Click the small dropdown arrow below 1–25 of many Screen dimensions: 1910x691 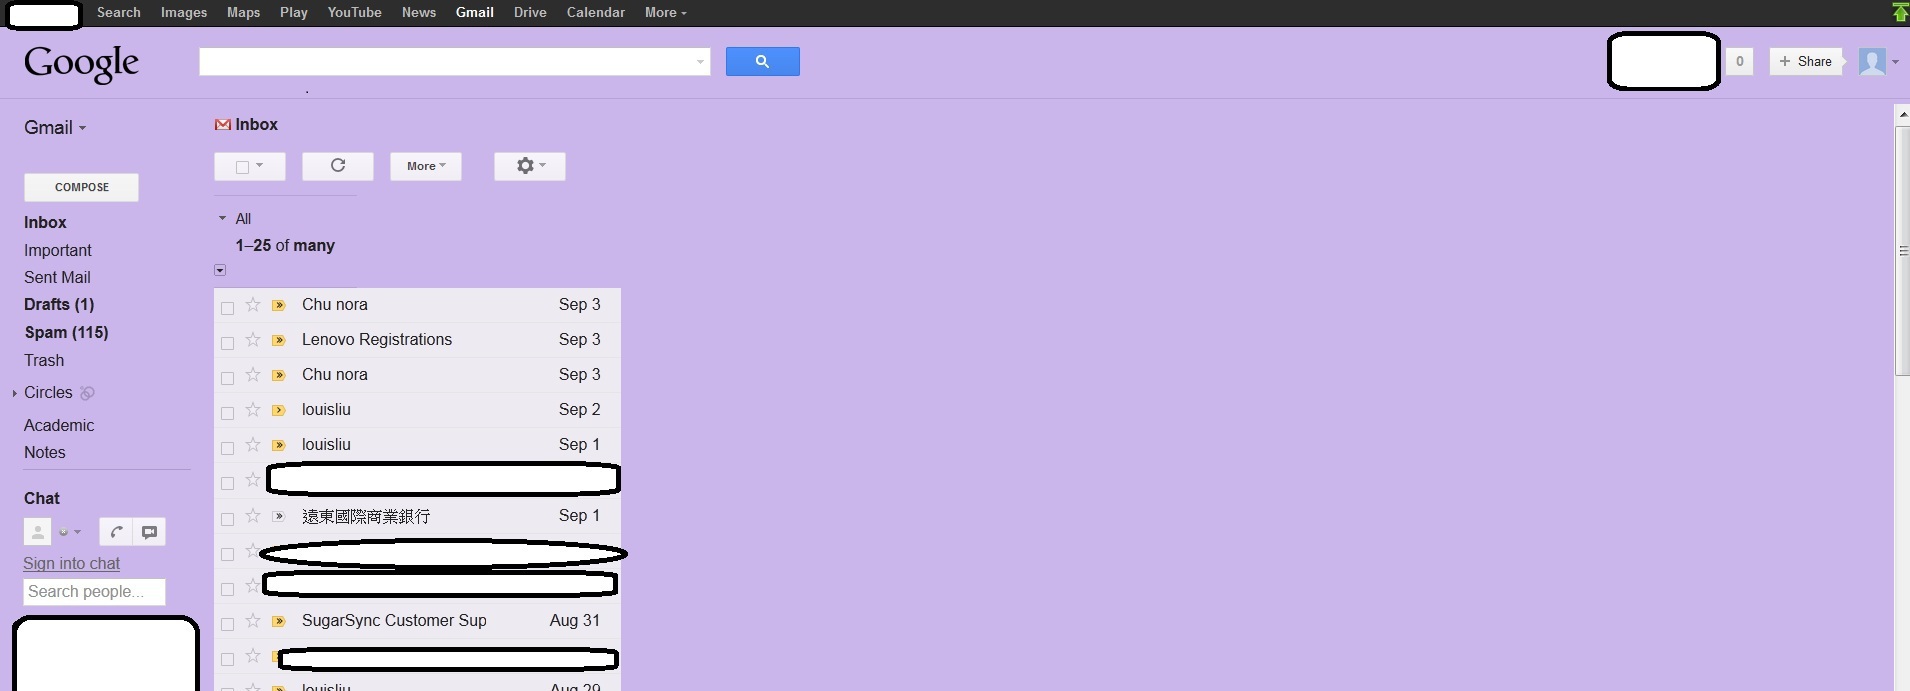click(x=220, y=270)
